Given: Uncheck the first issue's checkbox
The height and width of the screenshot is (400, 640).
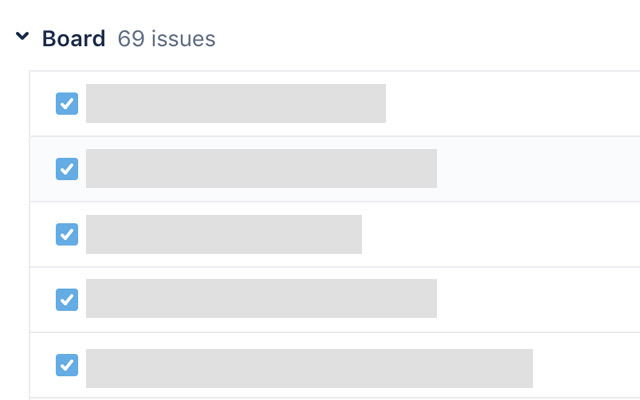Looking at the screenshot, I should [67, 104].
